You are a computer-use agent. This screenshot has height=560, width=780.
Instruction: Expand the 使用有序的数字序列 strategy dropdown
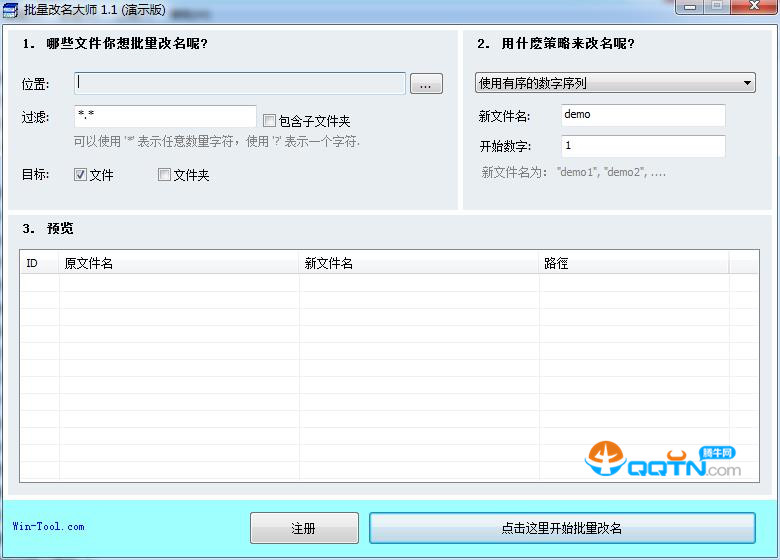pos(615,83)
